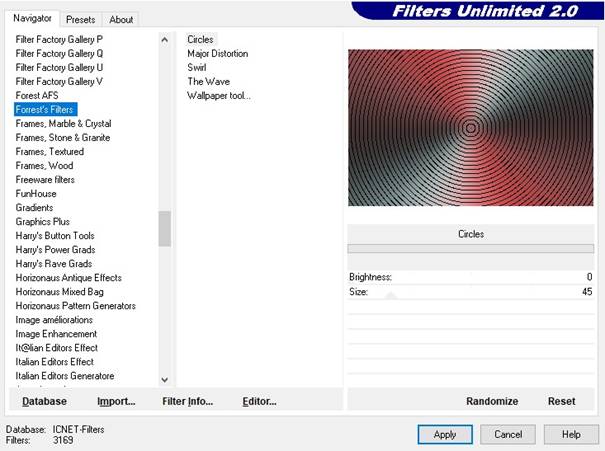Open the Presets tab
This screenshot has height=451, width=605.
[80, 19]
